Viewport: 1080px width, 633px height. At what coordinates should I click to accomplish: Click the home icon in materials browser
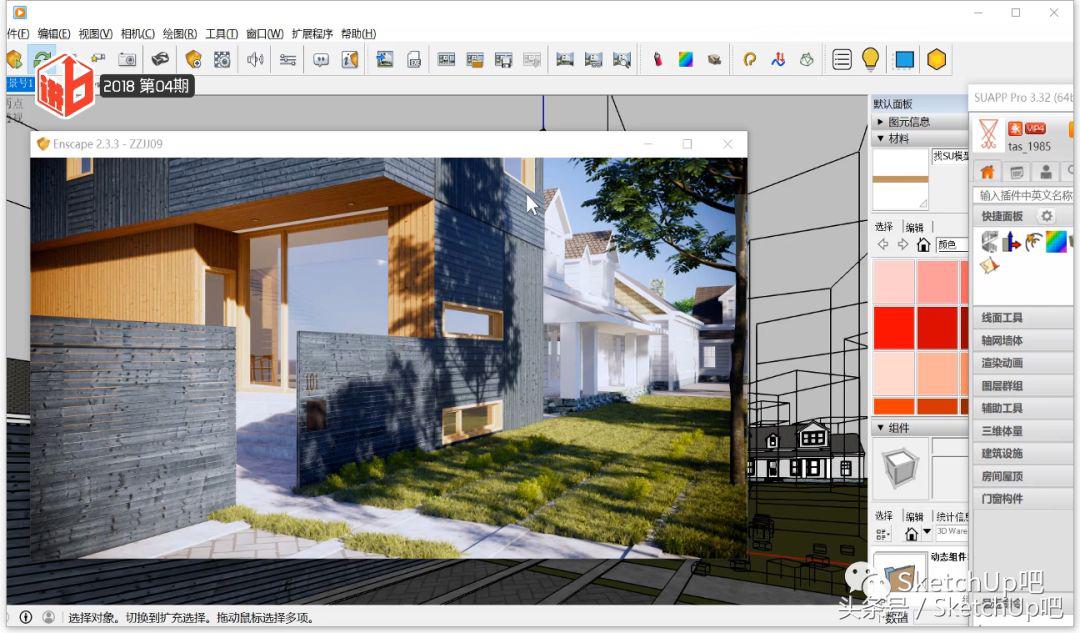[923, 245]
